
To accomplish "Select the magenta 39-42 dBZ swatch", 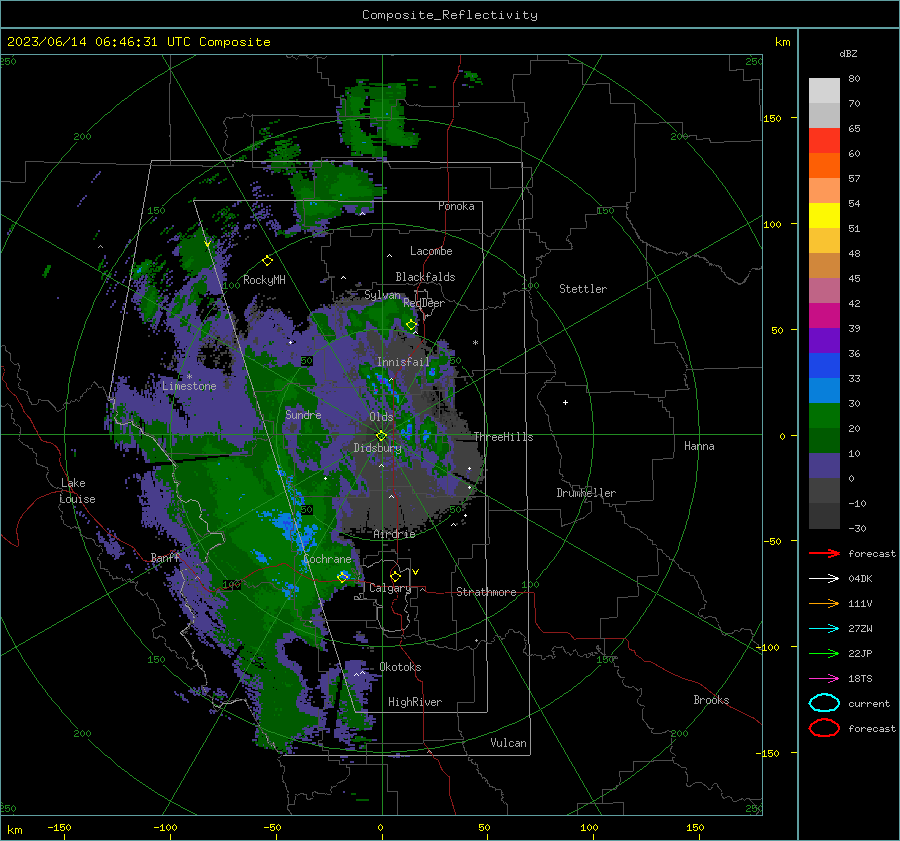I will pyautogui.click(x=824, y=316).
